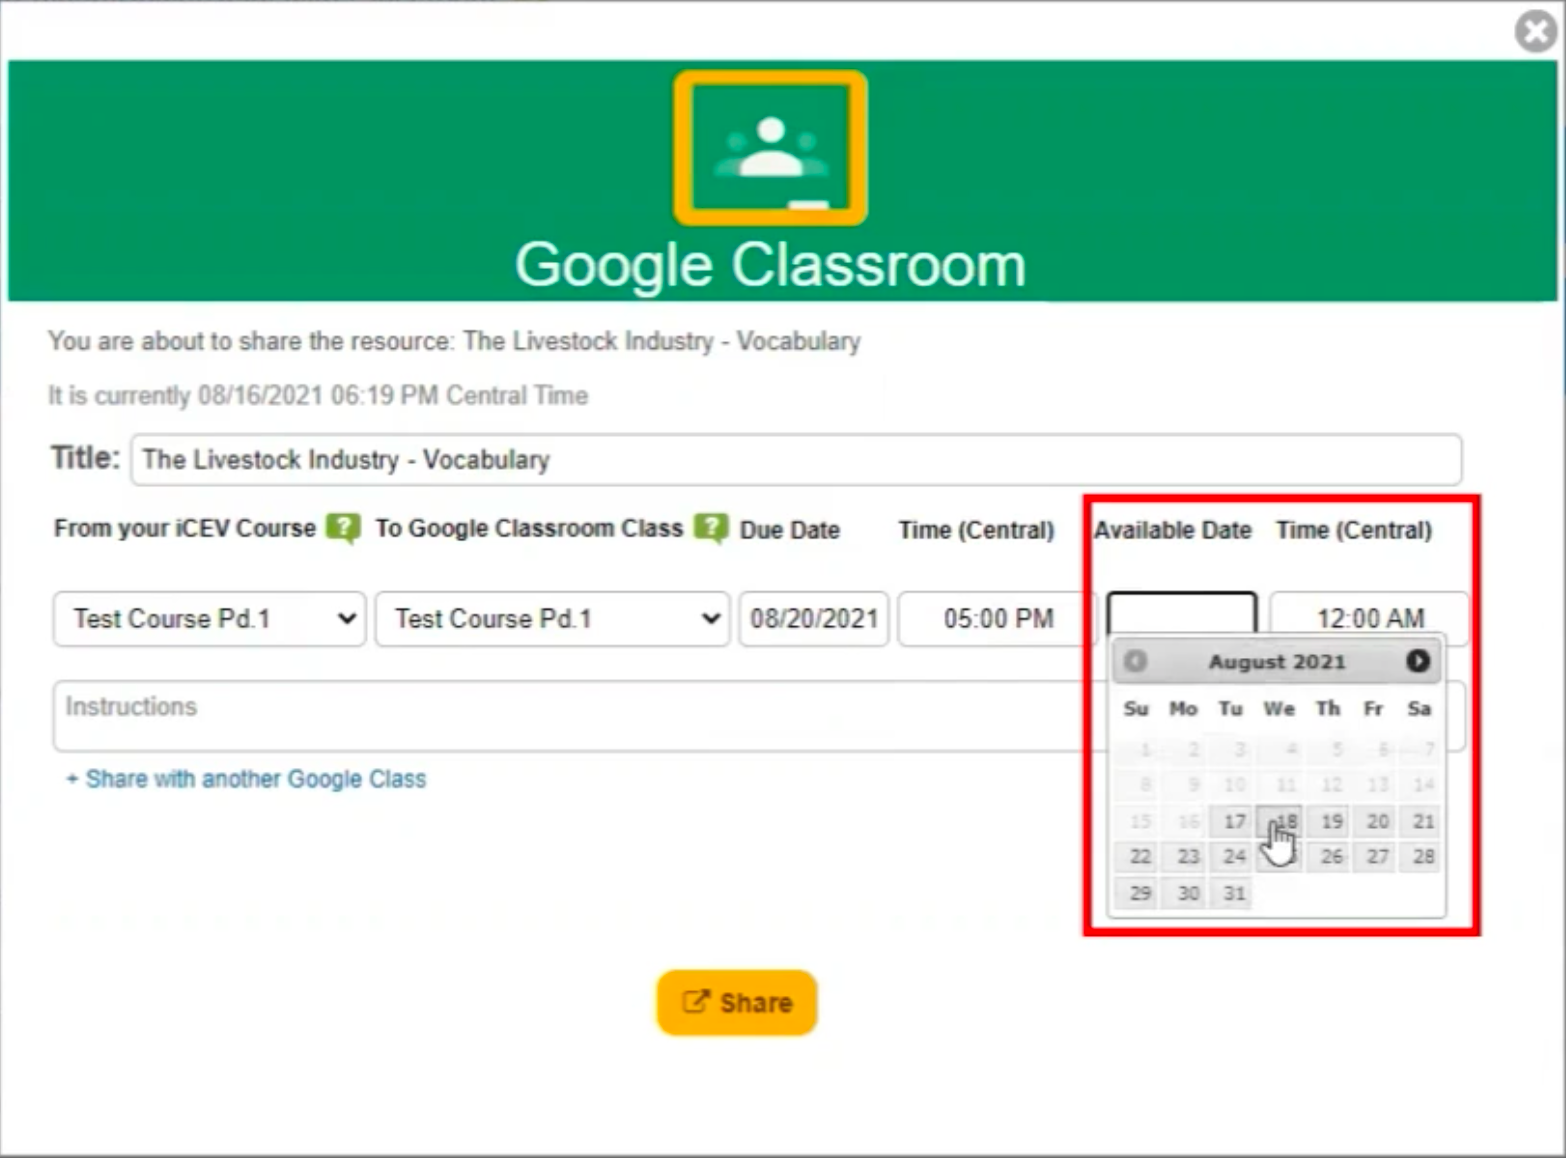Click the Due Date label
The image size is (1566, 1158).
pyautogui.click(x=789, y=530)
